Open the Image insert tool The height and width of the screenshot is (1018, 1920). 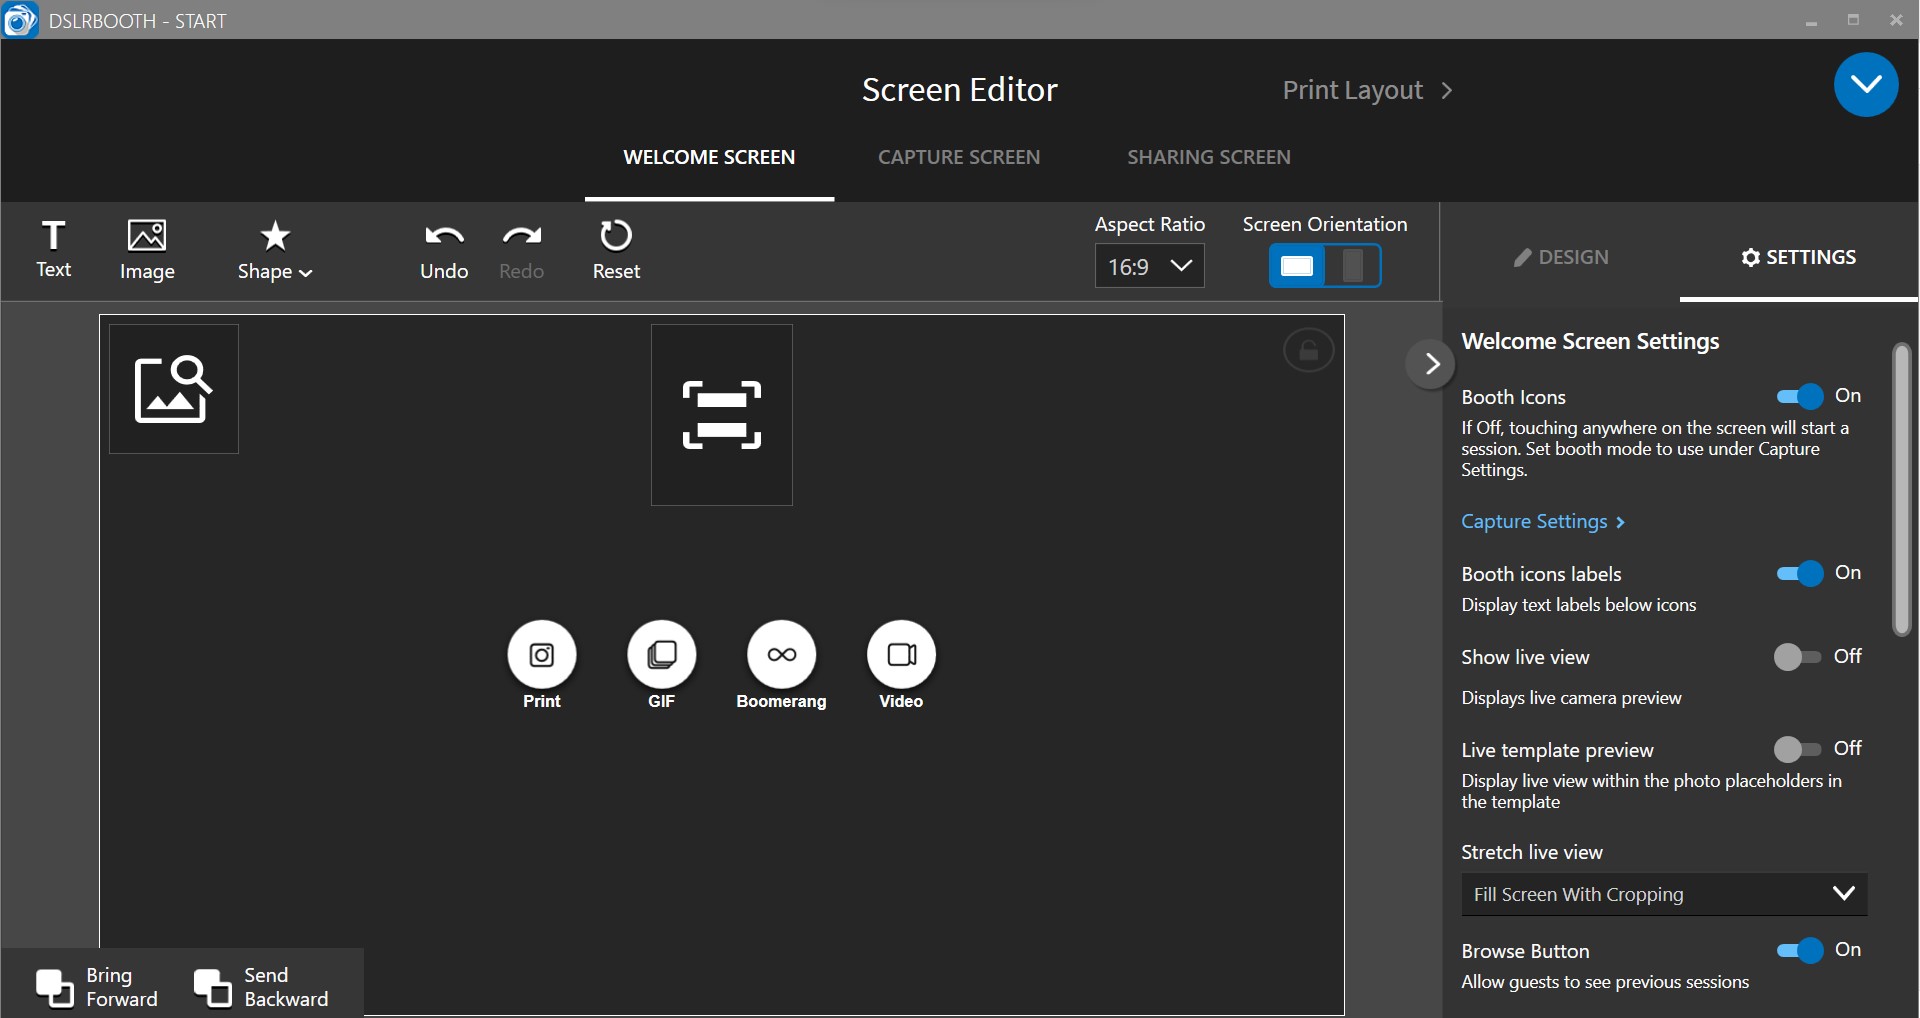point(147,248)
